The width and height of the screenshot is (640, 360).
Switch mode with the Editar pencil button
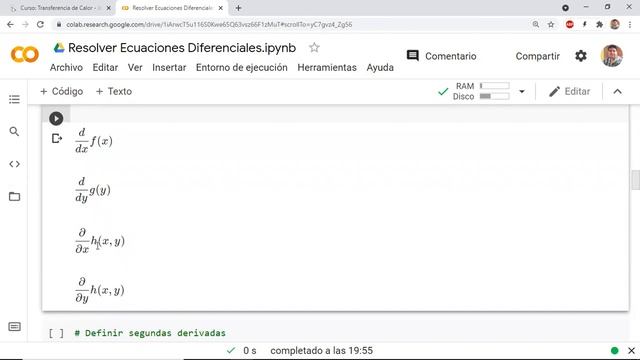[569, 91]
